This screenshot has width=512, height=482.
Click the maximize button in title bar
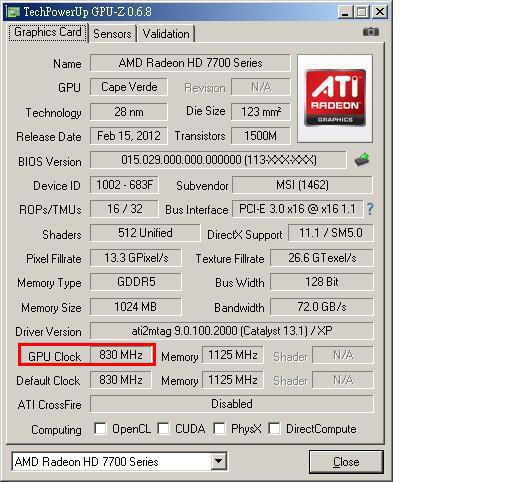click(362, 12)
